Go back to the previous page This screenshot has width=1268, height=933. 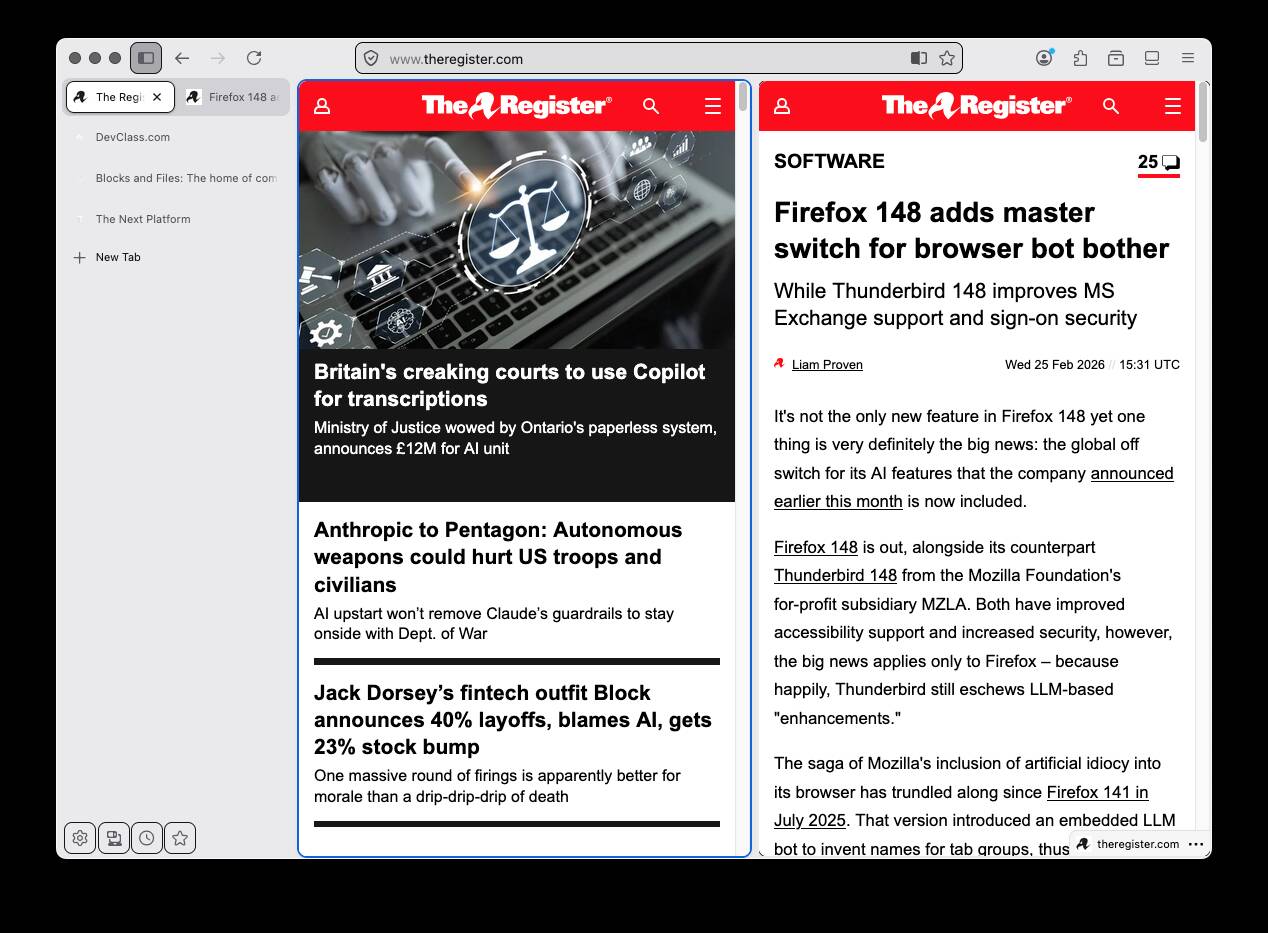click(x=182, y=58)
